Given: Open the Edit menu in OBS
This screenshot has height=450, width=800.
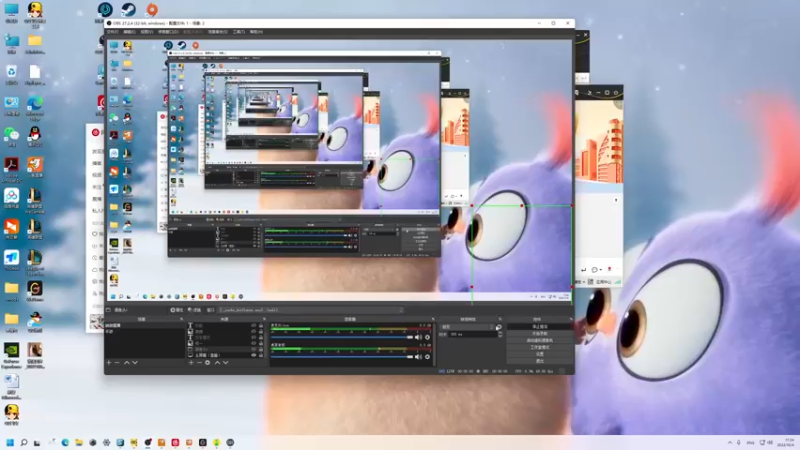Looking at the screenshot, I should pos(130,32).
